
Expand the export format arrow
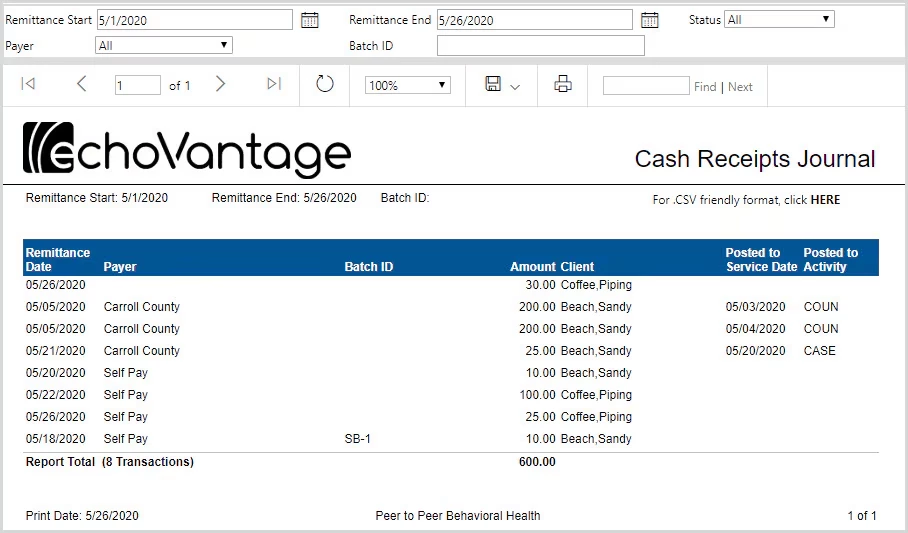coord(515,87)
